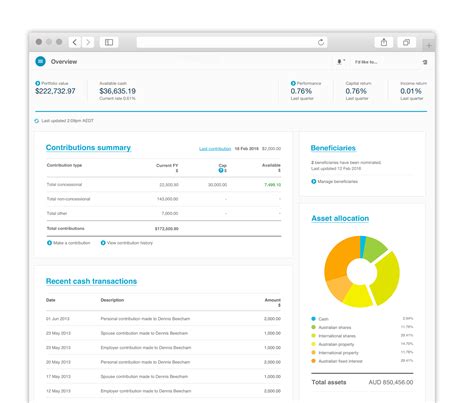Click the orange Australian fixed interest legend swatch
This screenshot has width=474, height=403.
tap(313, 361)
